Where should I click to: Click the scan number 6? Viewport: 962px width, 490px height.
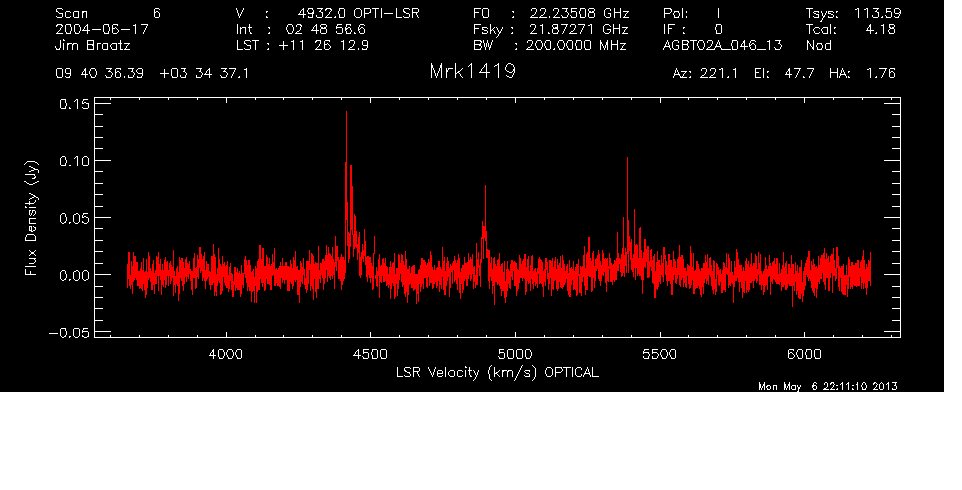coord(157,13)
